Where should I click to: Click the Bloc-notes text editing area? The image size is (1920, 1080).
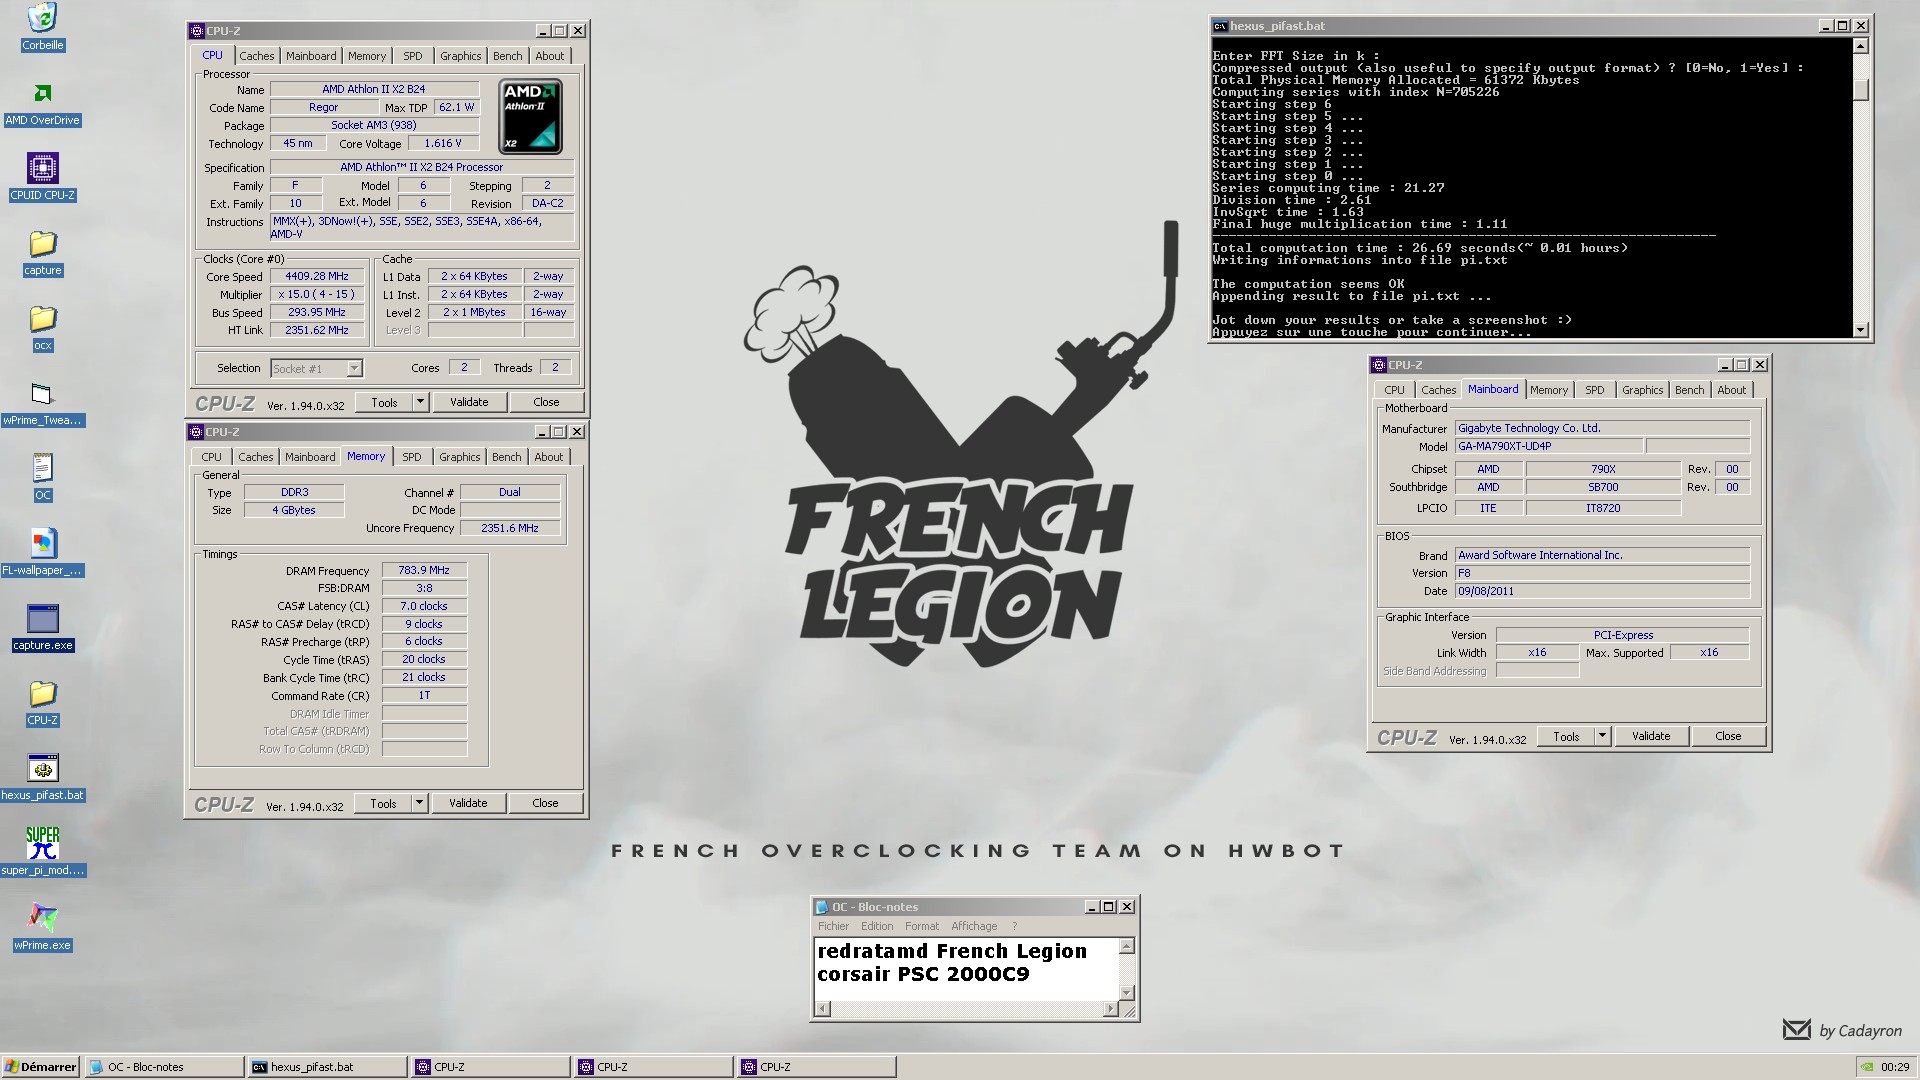pos(967,969)
